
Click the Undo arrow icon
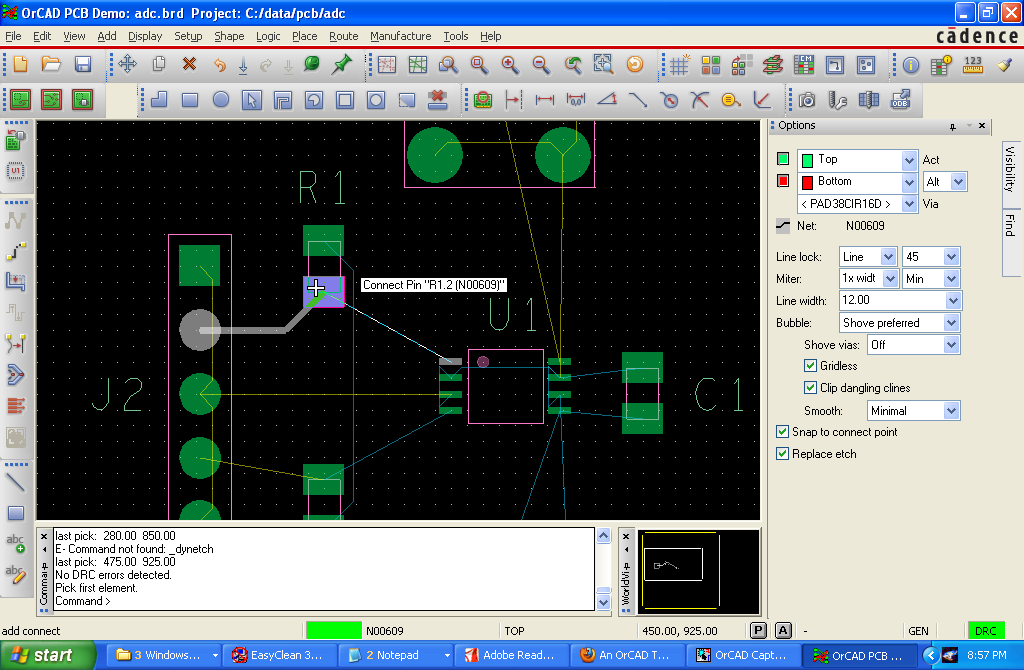tap(219, 65)
